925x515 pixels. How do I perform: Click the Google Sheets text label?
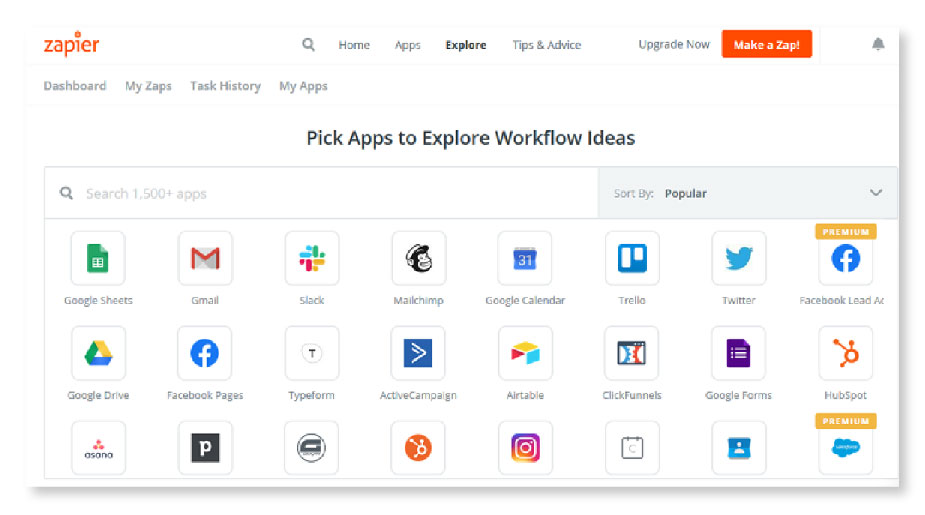98,300
